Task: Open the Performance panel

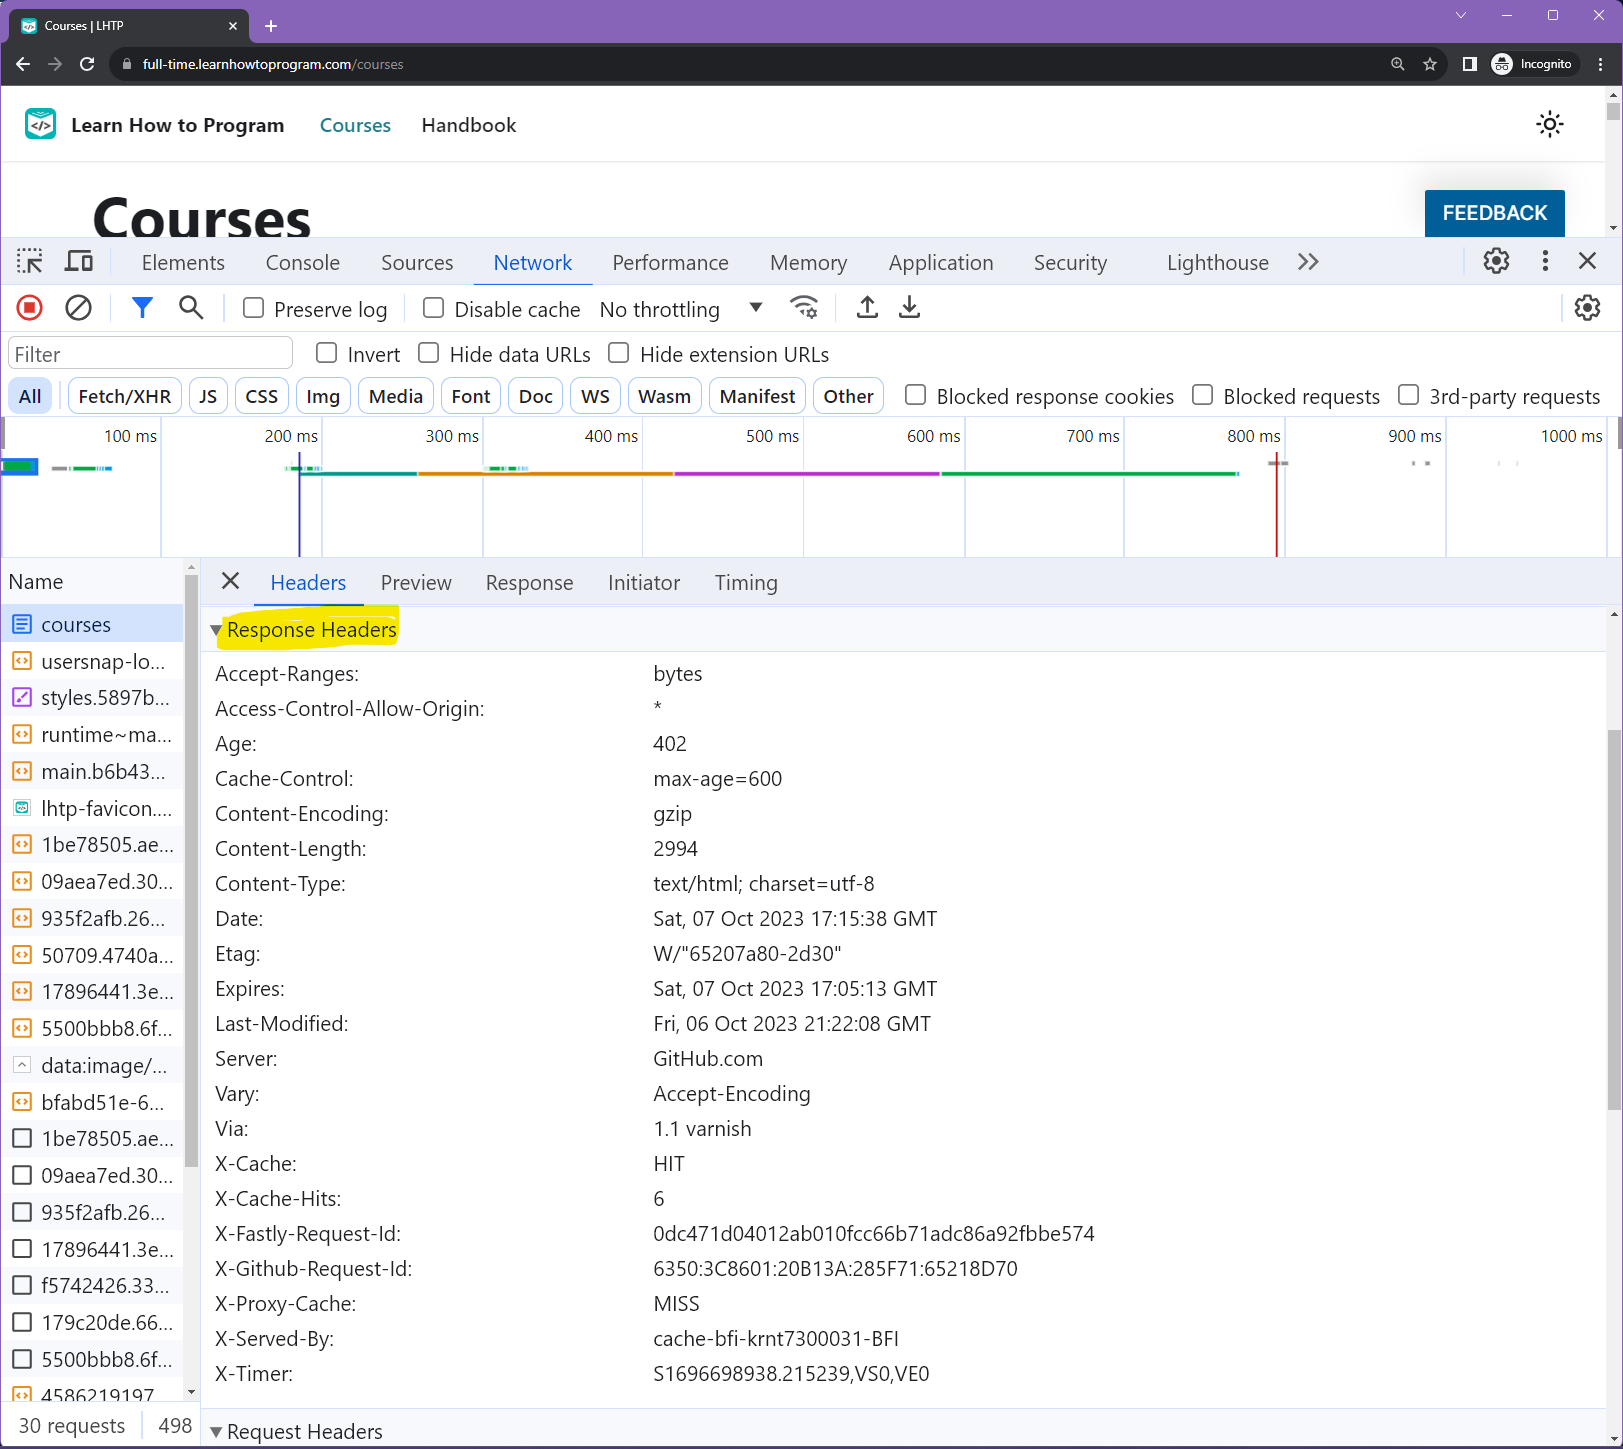Action: (x=670, y=263)
